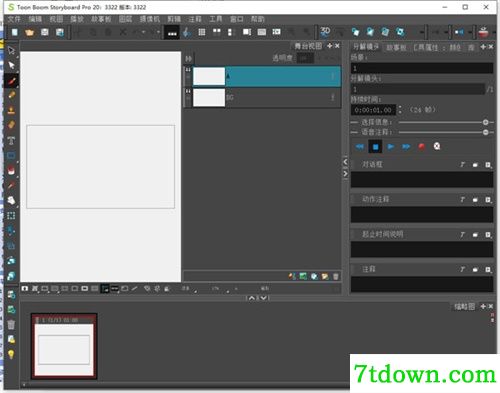
Task: Select the Eraser tool
Action: 11,125
